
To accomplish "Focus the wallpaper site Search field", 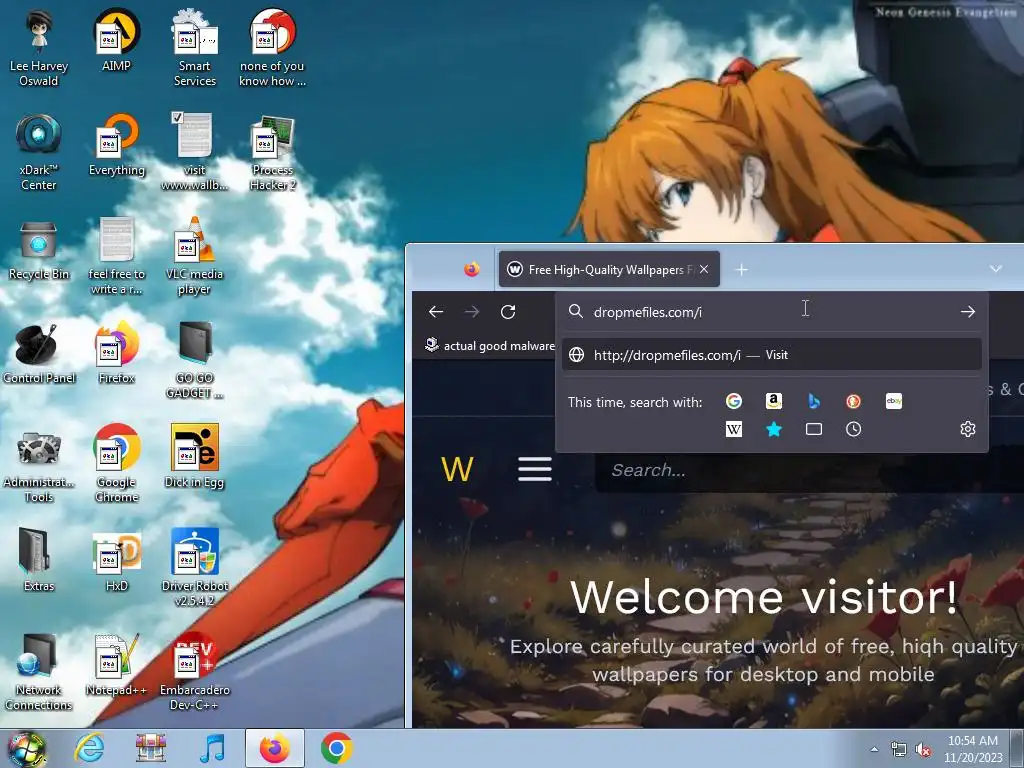I will point(810,470).
